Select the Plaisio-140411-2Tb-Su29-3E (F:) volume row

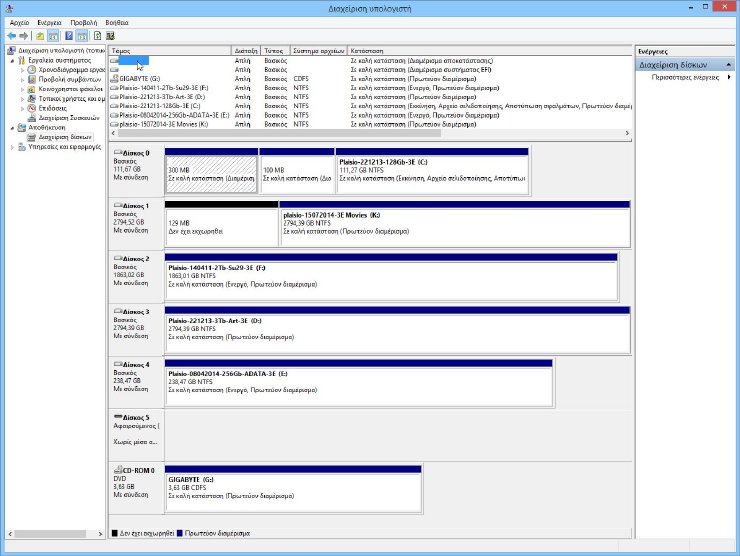(370, 88)
